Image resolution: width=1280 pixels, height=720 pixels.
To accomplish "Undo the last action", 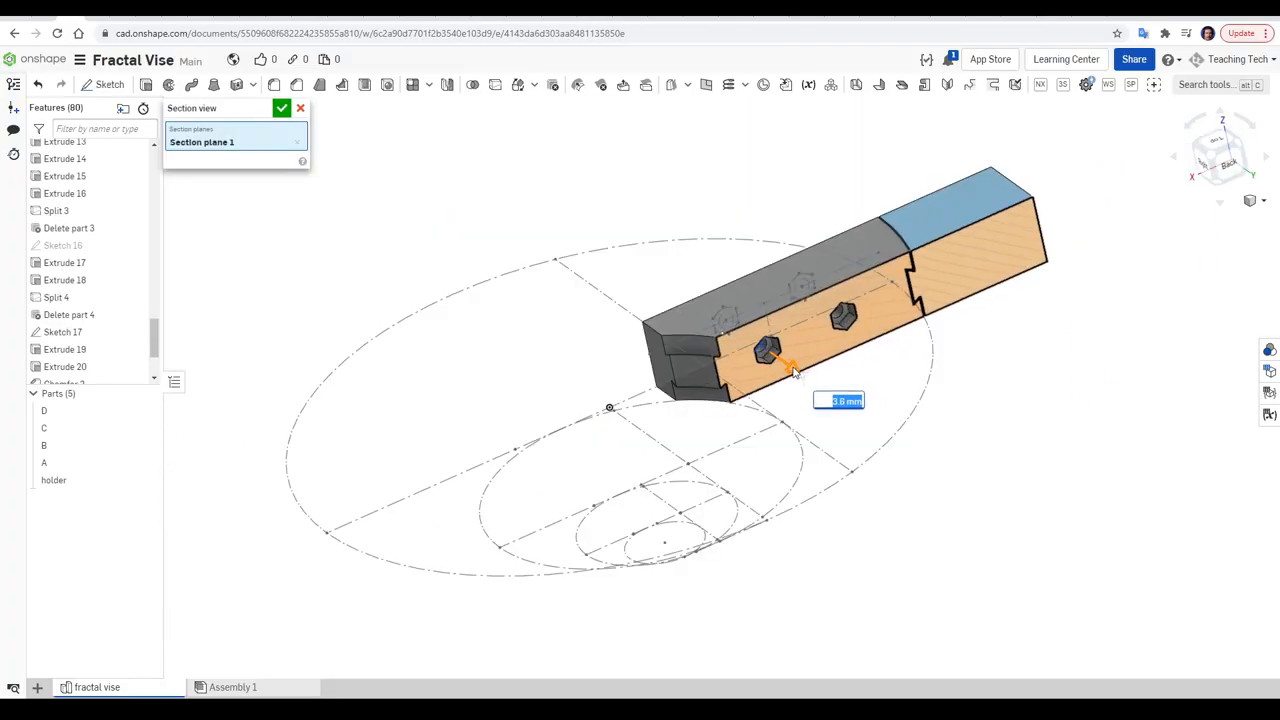I will point(38,85).
